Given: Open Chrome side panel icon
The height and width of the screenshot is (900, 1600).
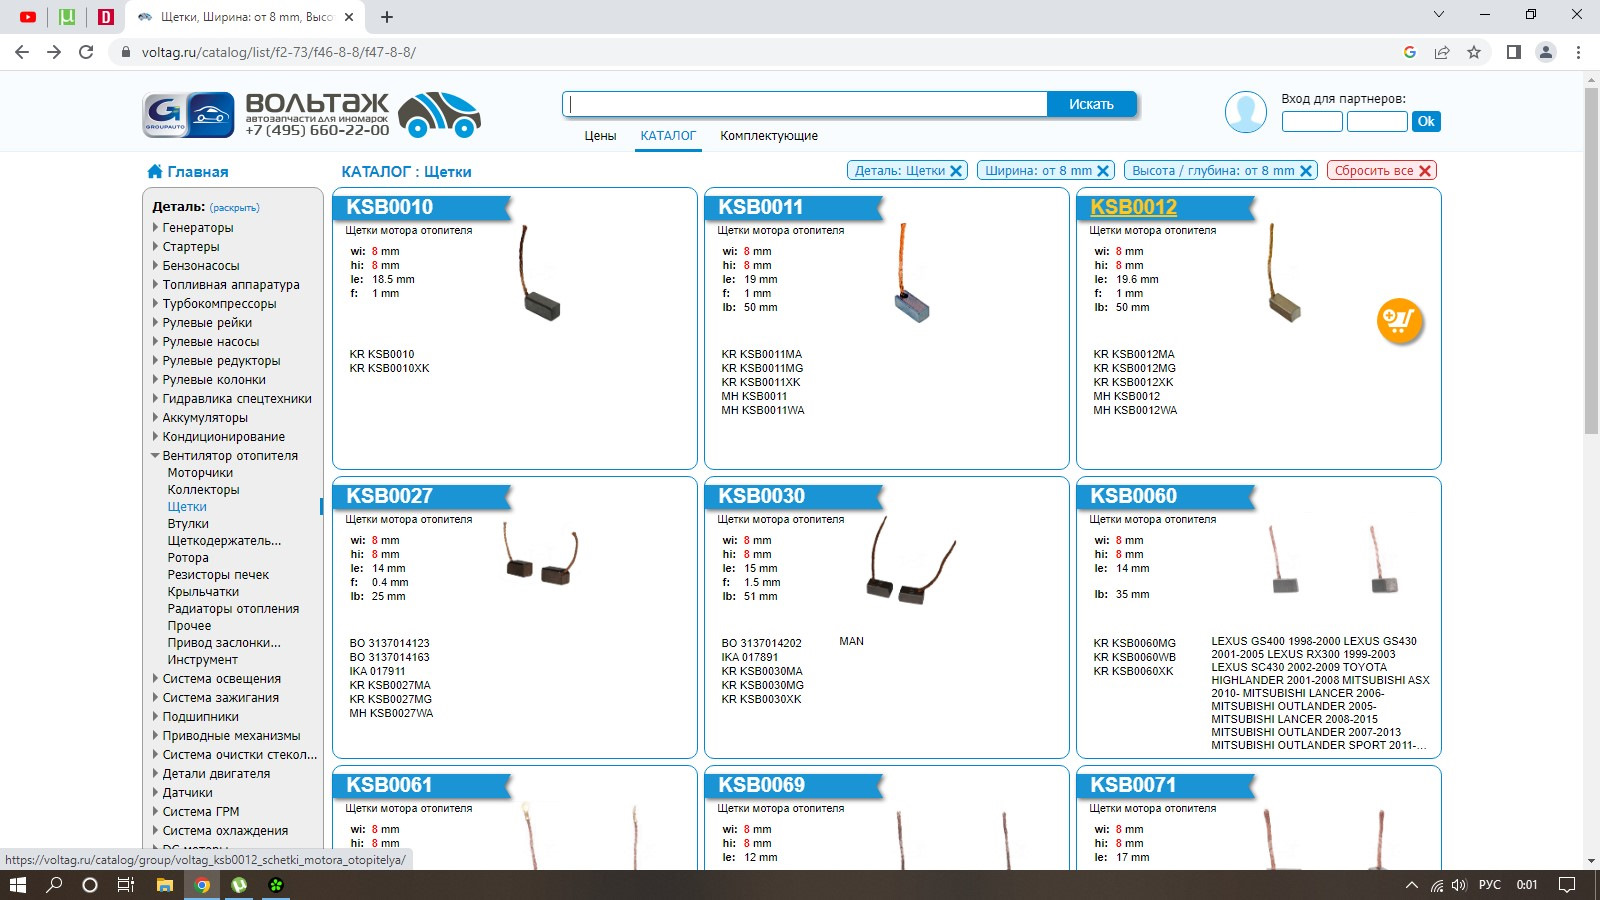Looking at the screenshot, I should tap(1514, 52).
